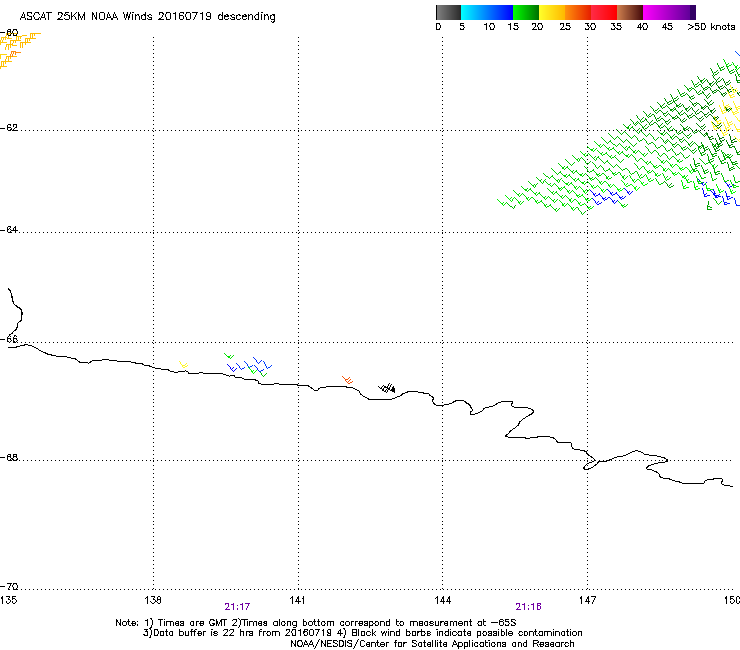This screenshot has height=650, width=740.
Task: Click the '>50 knots' legend label
Action: [711, 27]
